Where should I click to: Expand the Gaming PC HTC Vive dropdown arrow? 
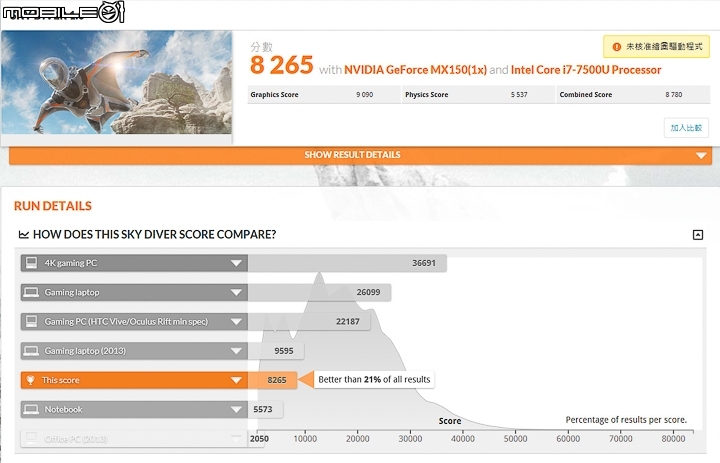tap(236, 322)
